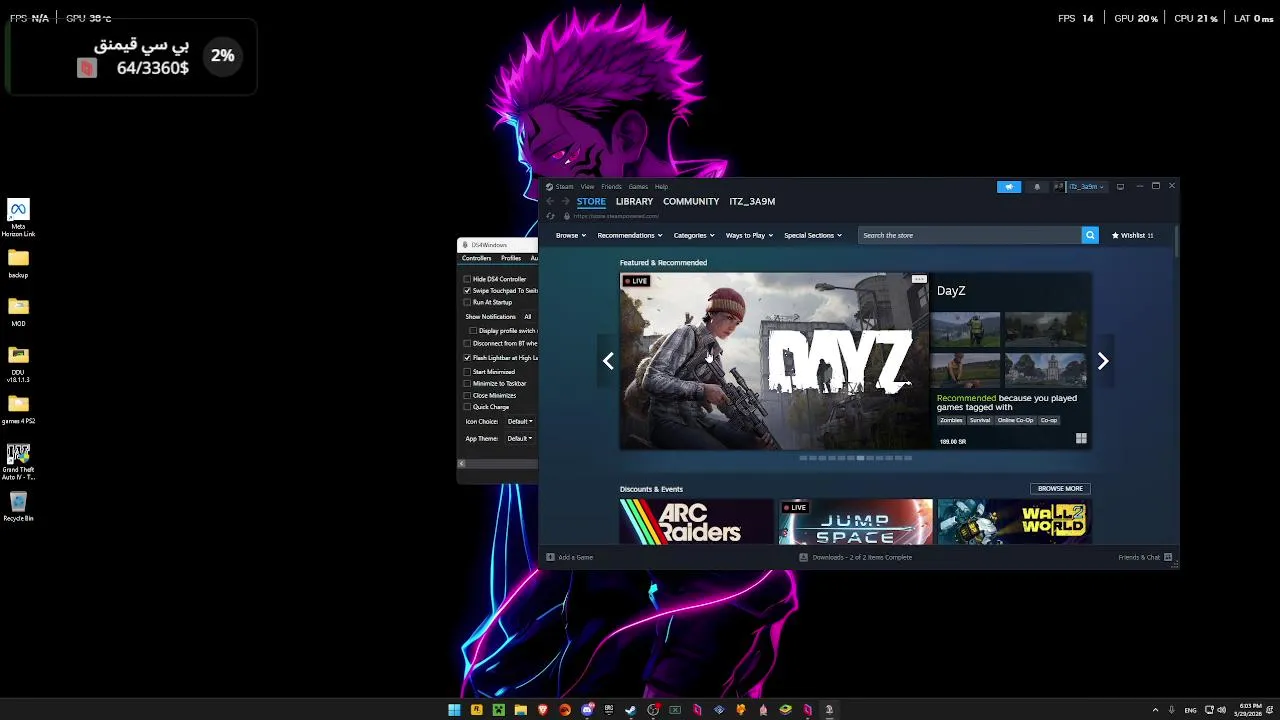Open File Explorer in taskbar
1280x720 pixels.
pos(520,710)
